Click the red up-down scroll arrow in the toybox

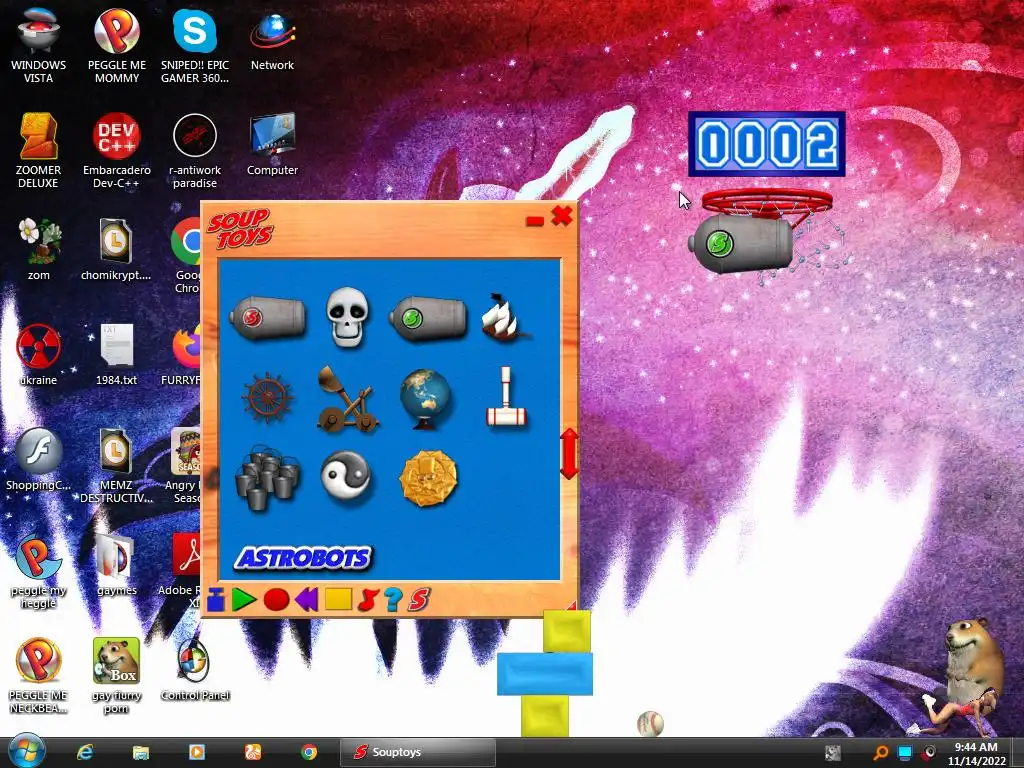click(569, 454)
